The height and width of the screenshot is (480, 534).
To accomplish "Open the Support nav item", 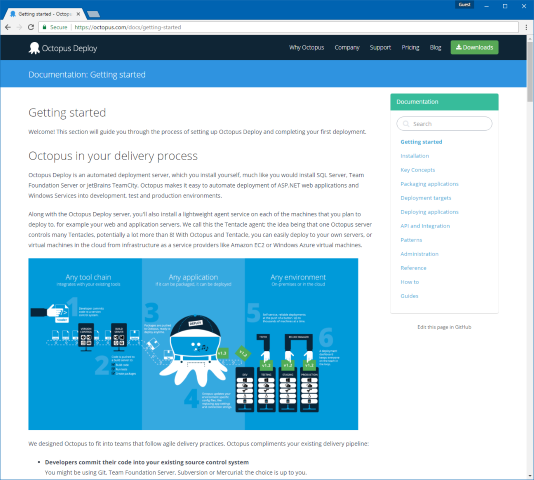I will 380,47.
